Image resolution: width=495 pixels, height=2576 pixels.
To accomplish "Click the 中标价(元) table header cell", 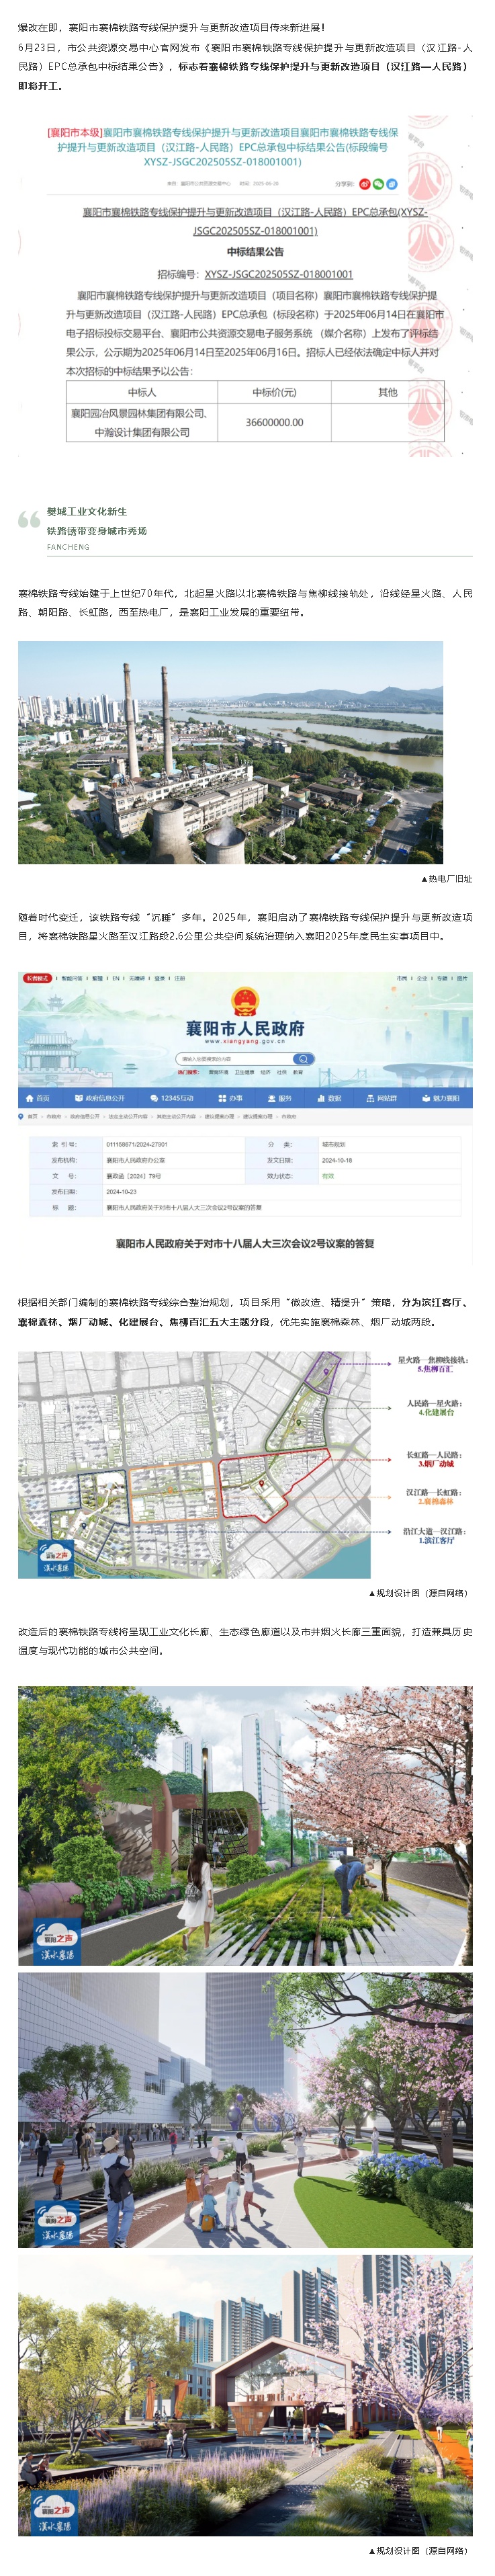I will click(275, 393).
